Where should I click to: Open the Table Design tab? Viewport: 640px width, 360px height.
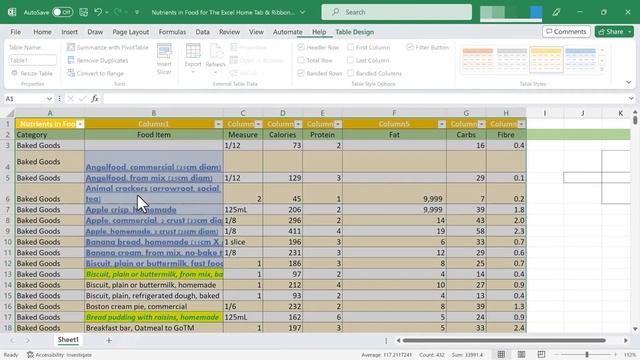click(355, 32)
